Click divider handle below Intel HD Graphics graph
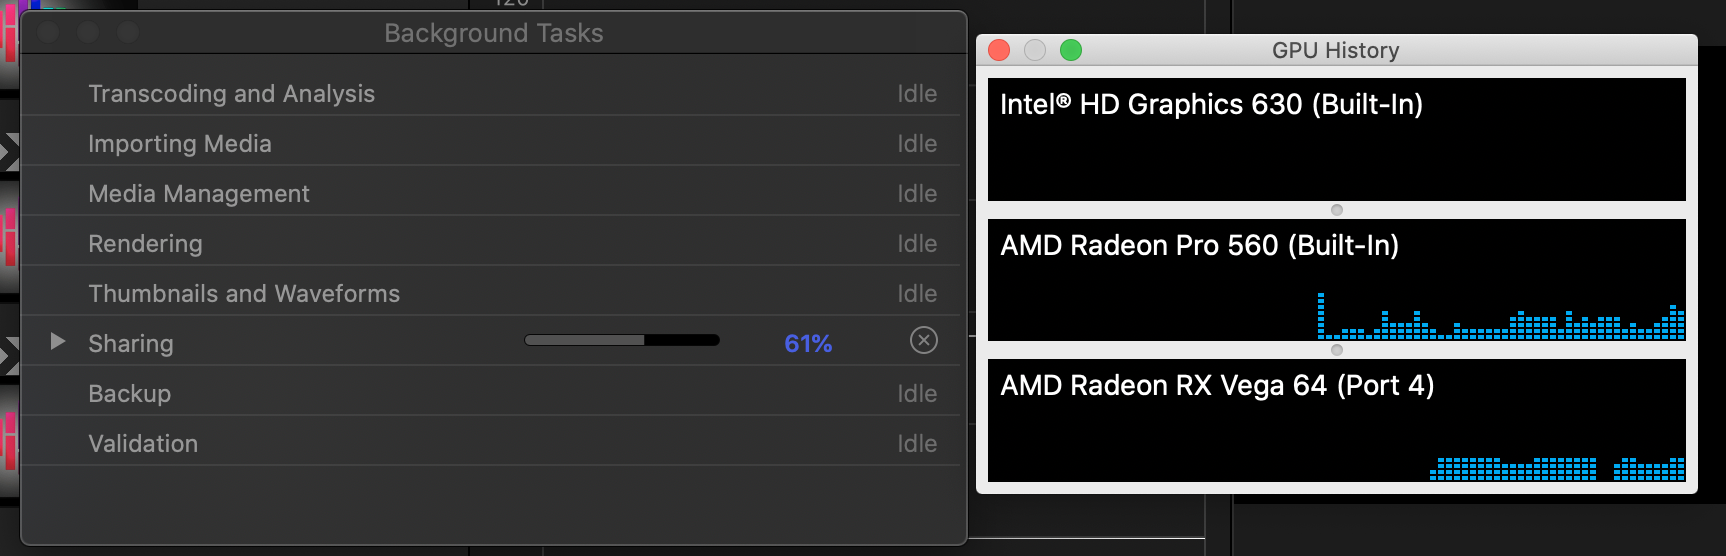The width and height of the screenshot is (1726, 556). click(x=1337, y=210)
